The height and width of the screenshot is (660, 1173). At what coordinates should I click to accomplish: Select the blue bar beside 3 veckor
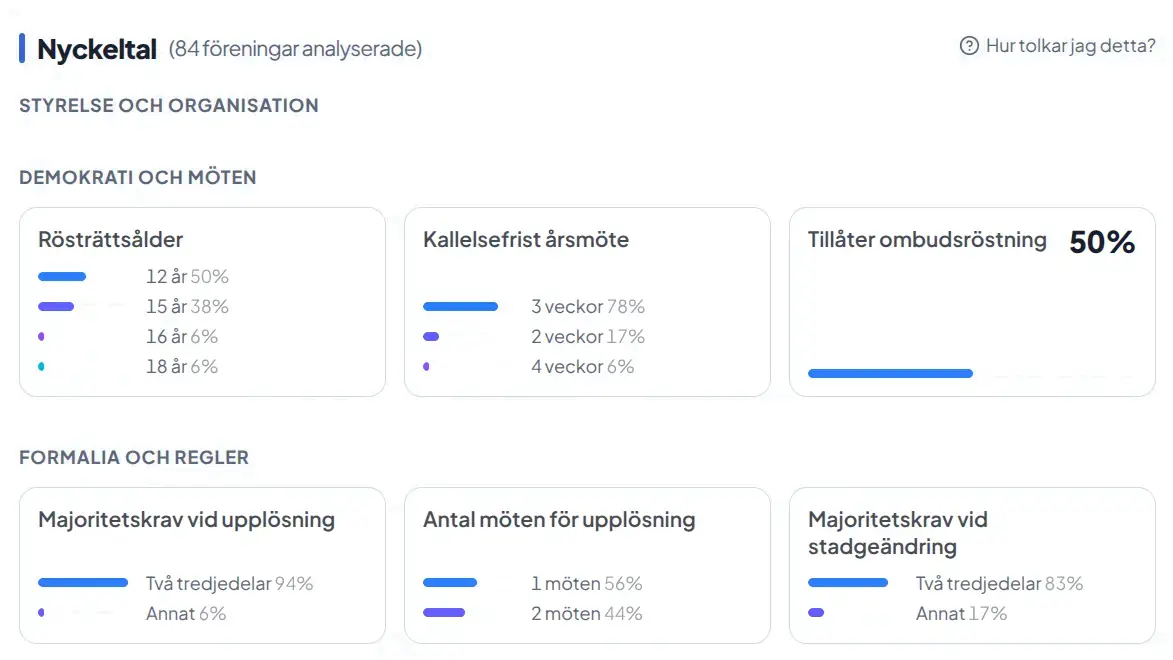click(x=461, y=306)
